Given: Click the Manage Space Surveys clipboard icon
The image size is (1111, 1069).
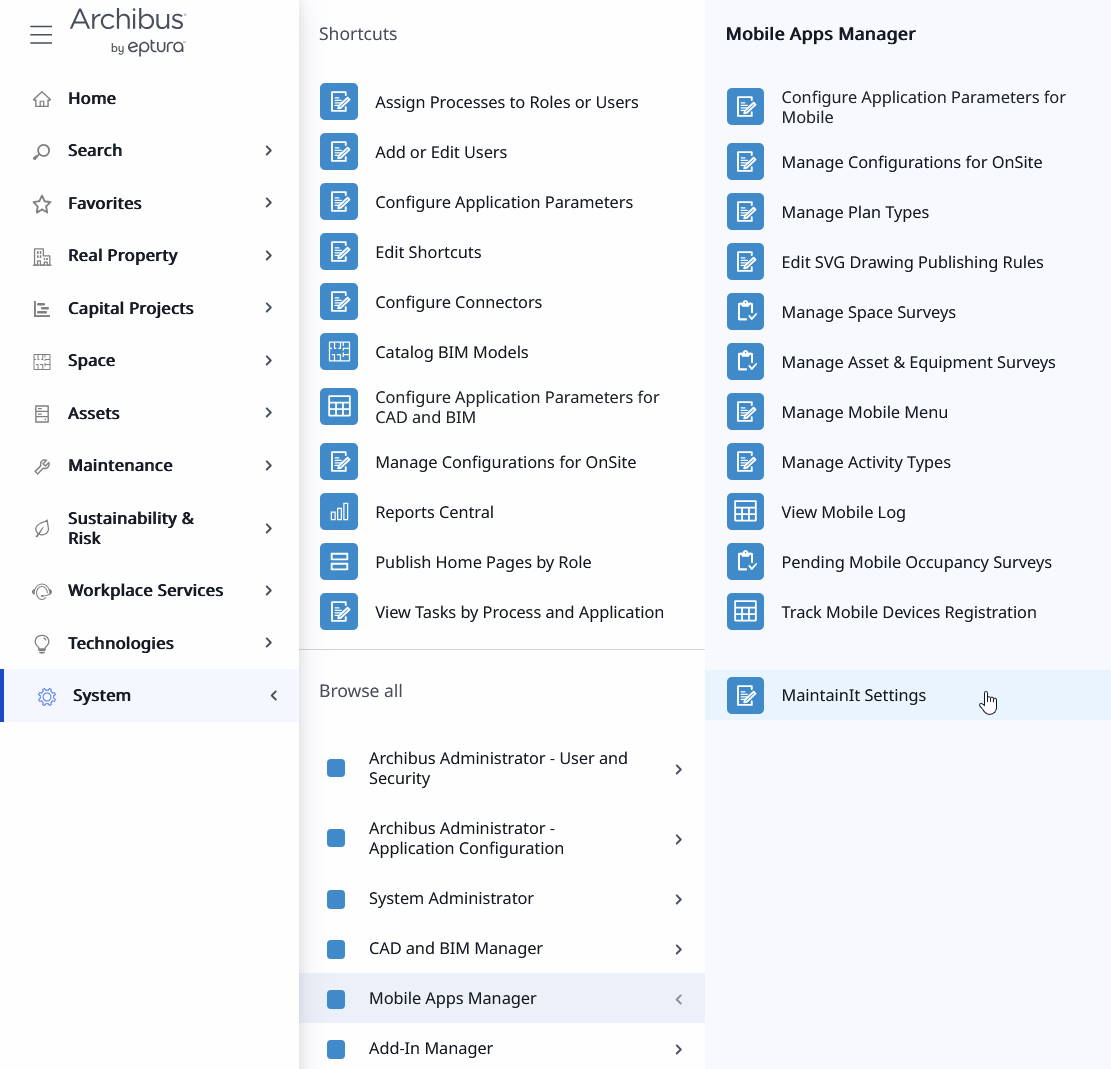Looking at the screenshot, I should 745,312.
